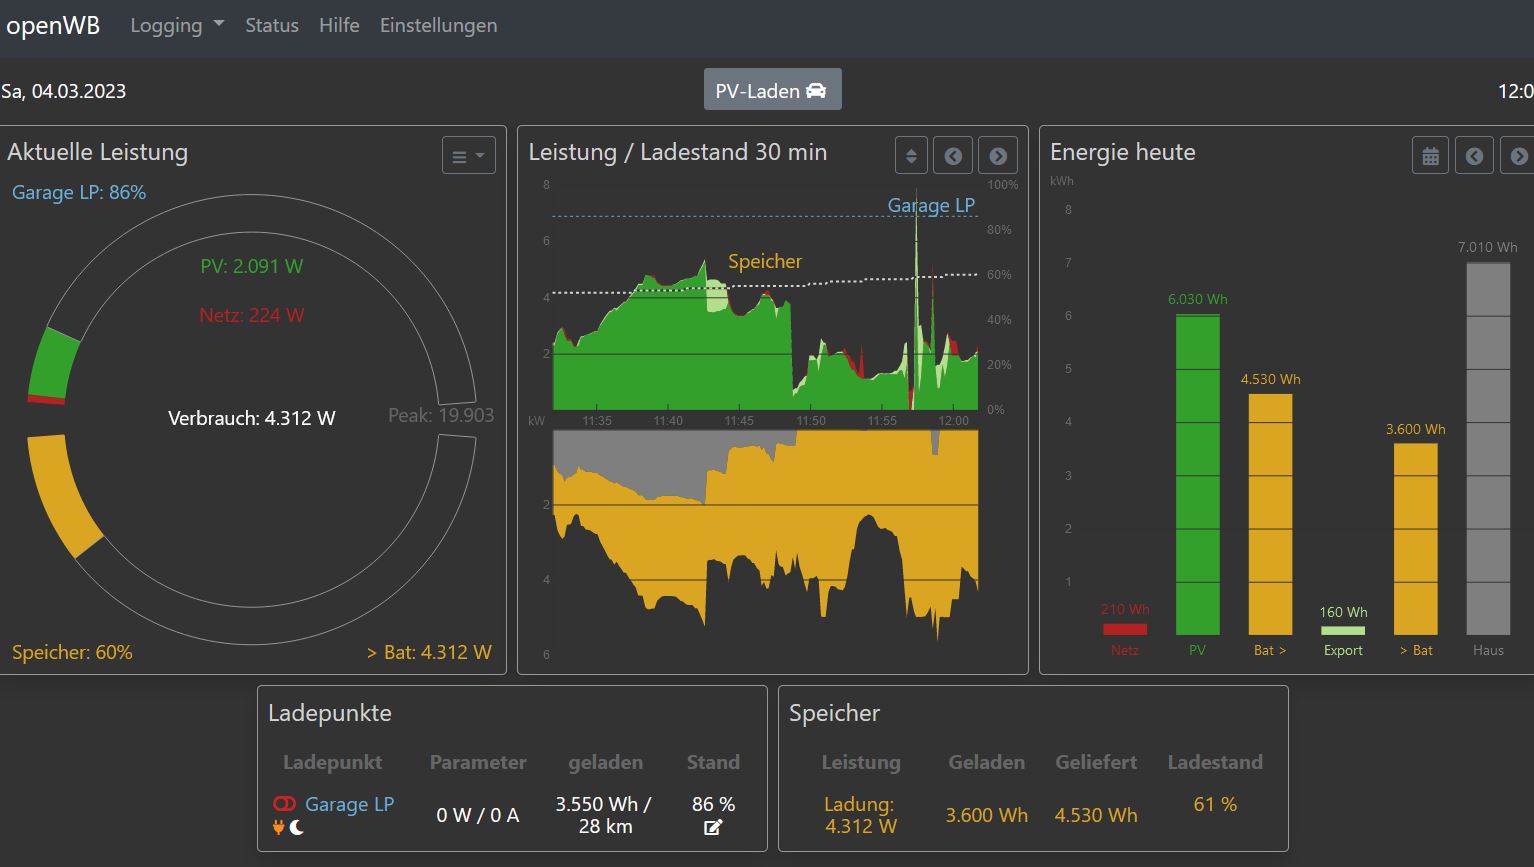Open the Status page

coord(272,26)
